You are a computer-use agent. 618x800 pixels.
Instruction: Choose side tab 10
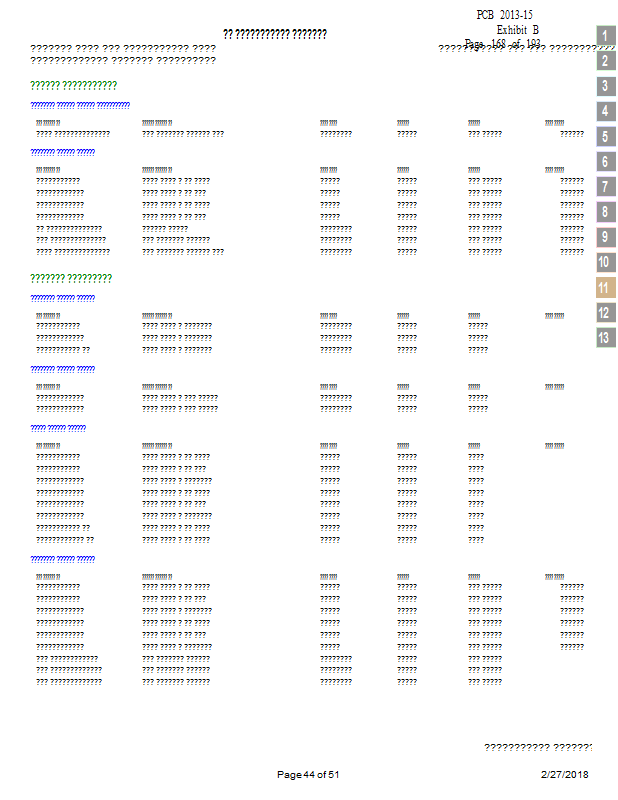tap(605, 263)
